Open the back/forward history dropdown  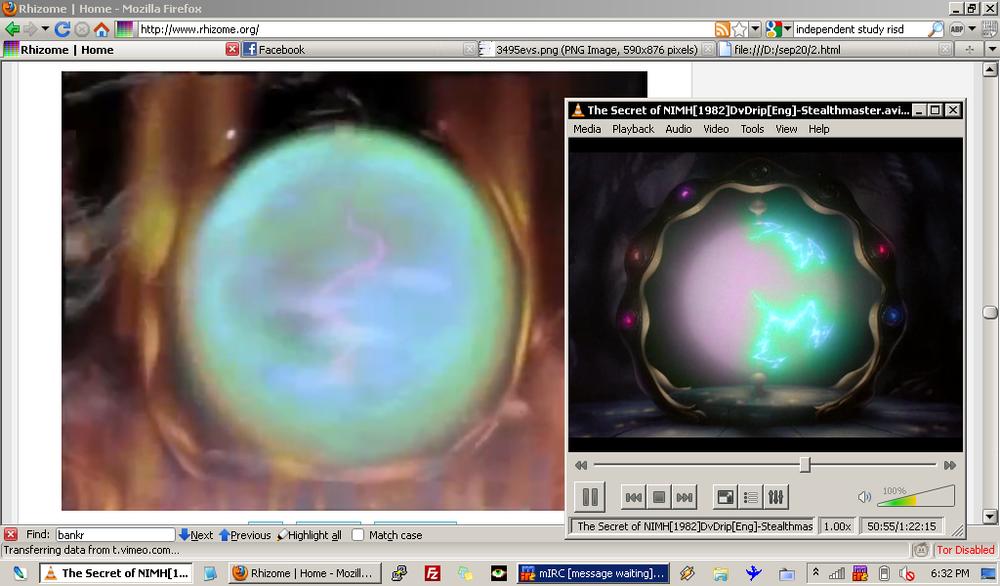pyautogui.click(x=45, y=29)
